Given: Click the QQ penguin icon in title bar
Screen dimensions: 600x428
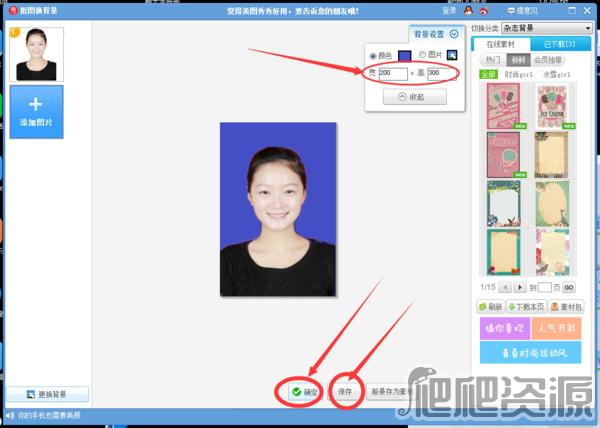Looking at the screenshot, I should pos(468,10).
